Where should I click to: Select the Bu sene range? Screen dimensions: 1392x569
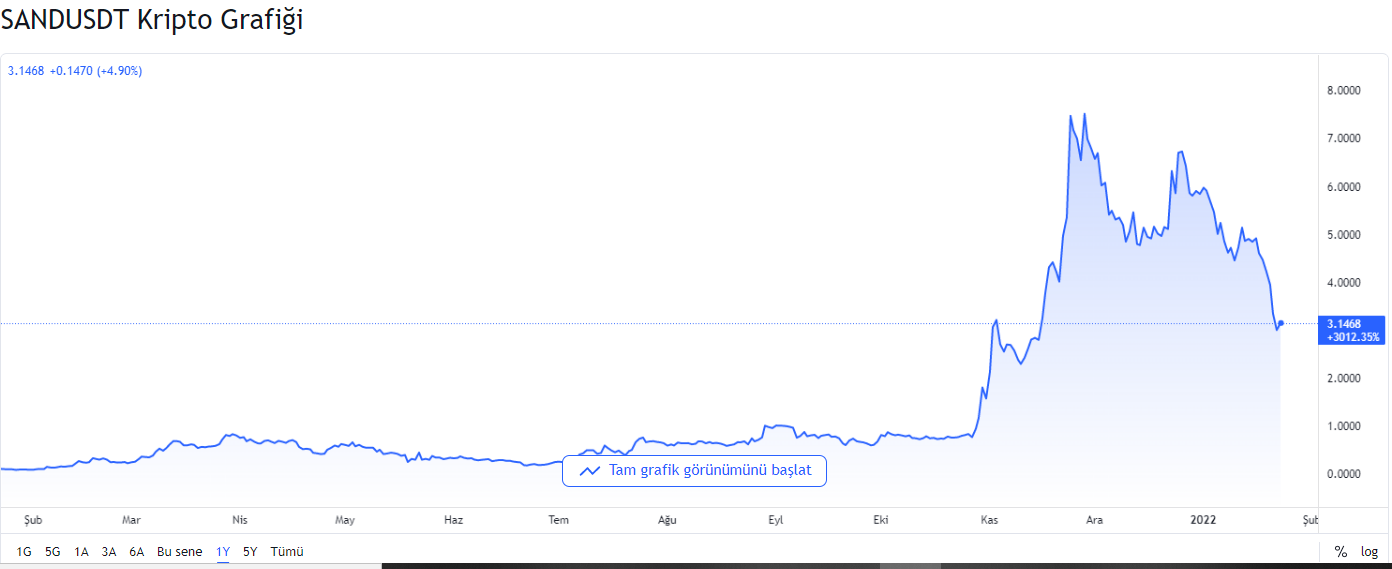179,551
